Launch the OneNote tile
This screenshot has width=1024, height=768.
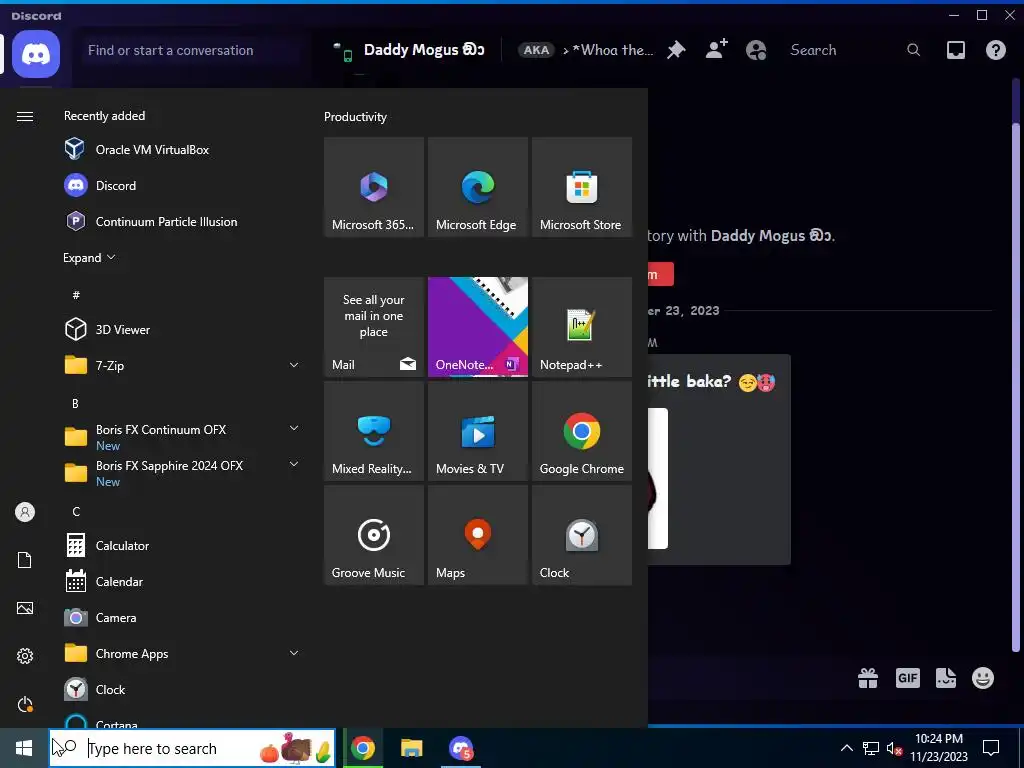click(x=477, y=327)
